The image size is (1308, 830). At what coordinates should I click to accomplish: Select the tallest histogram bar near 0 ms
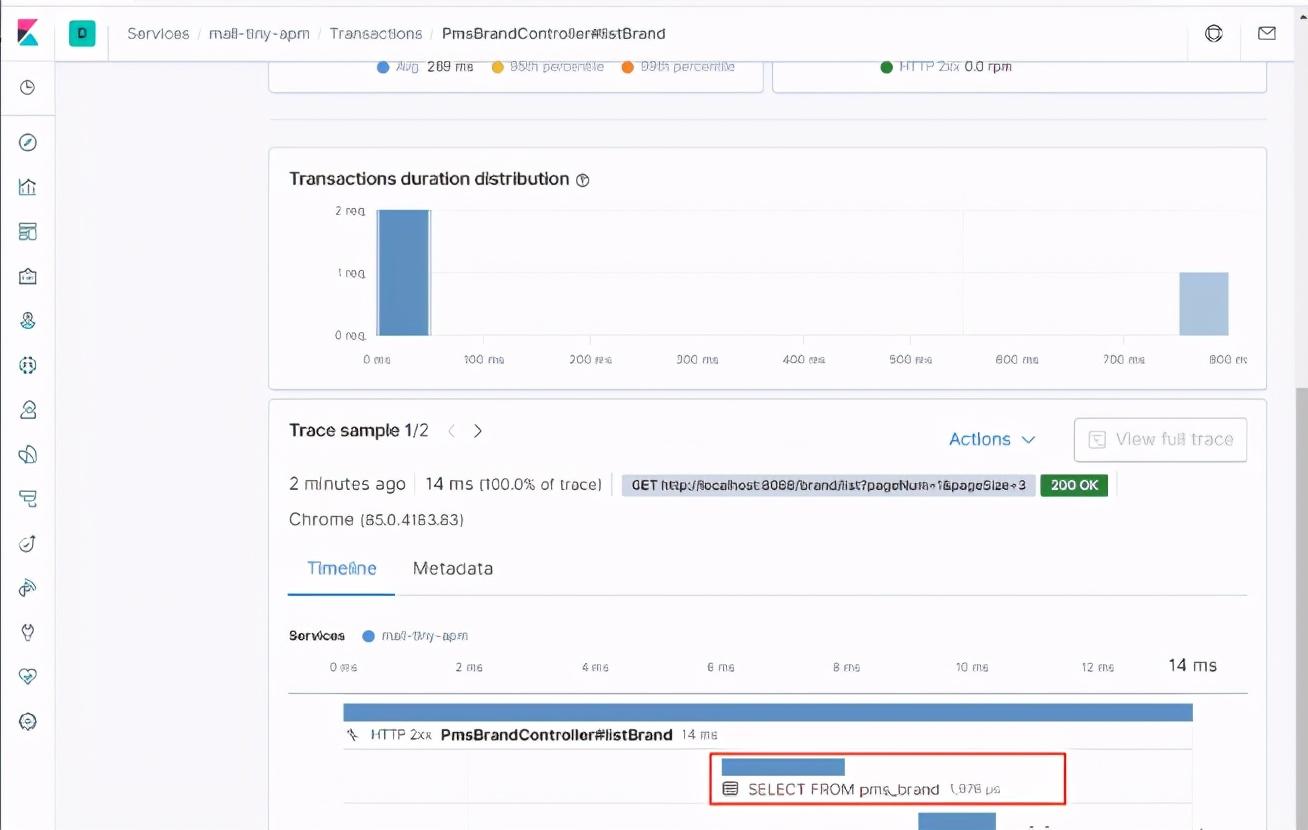point(403,273)
